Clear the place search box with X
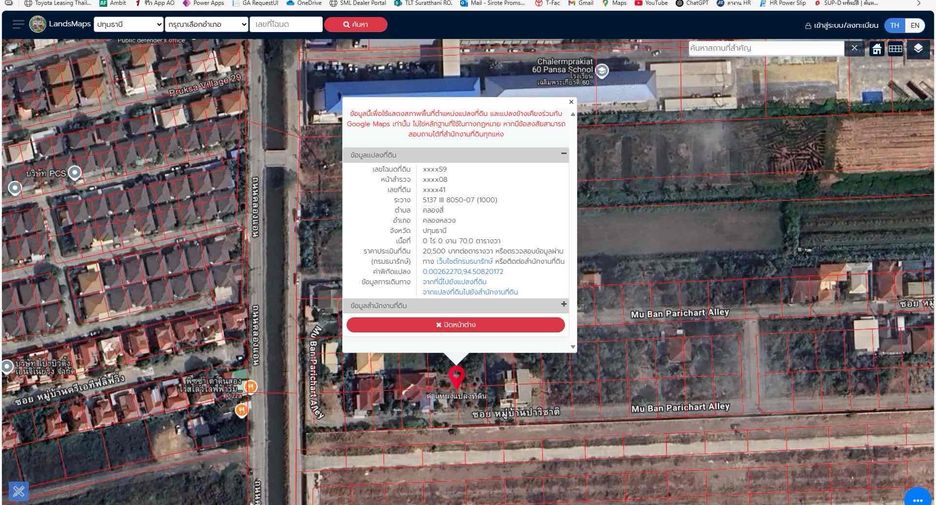936x505 pixels. pyautogui.click(x=854, y=48)
